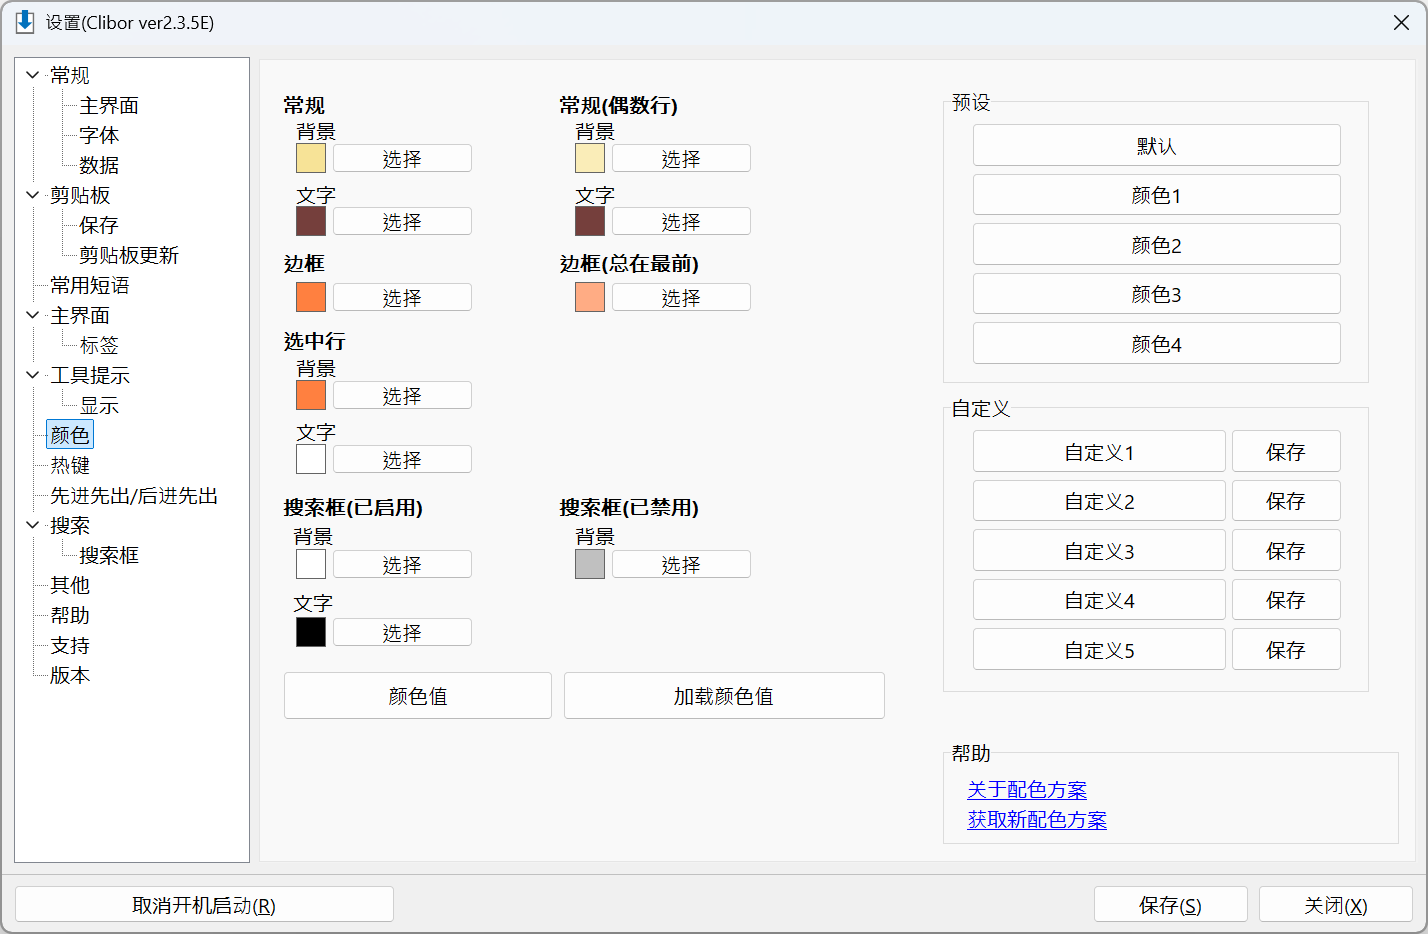Click 选择 for 选中行 背景
Image resolution: width=1428 pixels, height=934 pixels.
(402, 395)
